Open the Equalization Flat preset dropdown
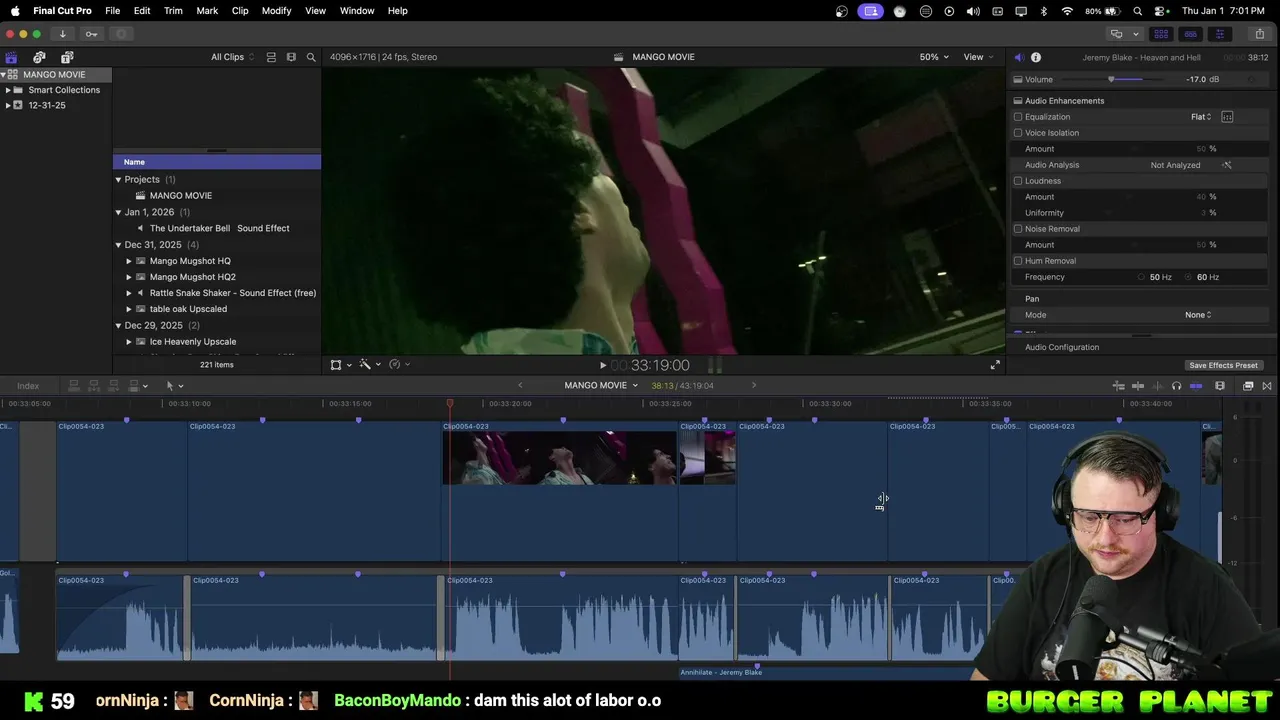 click(x=1201, y=117)
